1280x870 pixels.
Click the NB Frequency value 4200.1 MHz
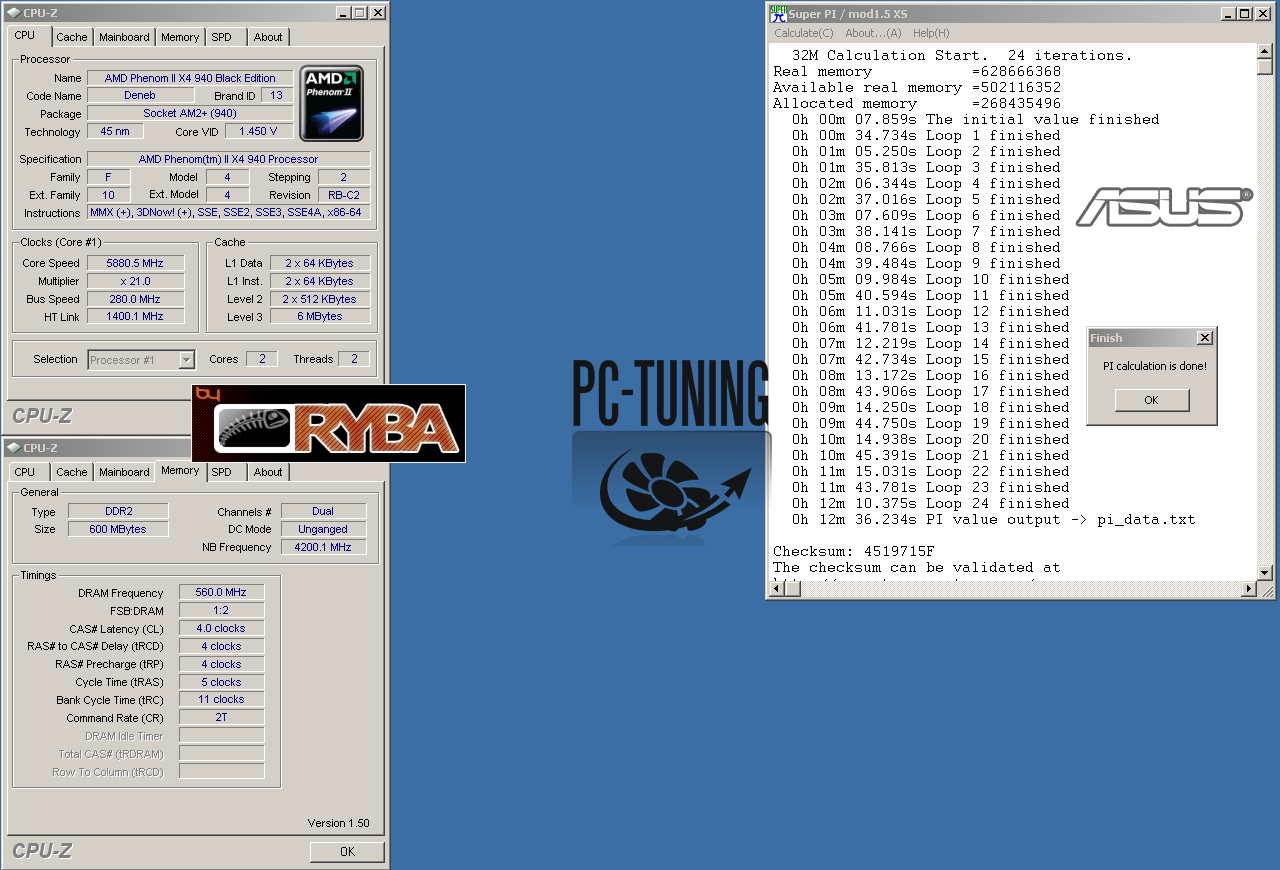point(323,547)
